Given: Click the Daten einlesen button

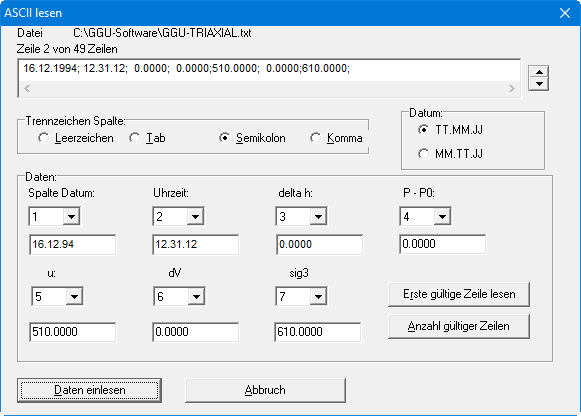Looking at the screenshot, I should click(x=89, y=390).
